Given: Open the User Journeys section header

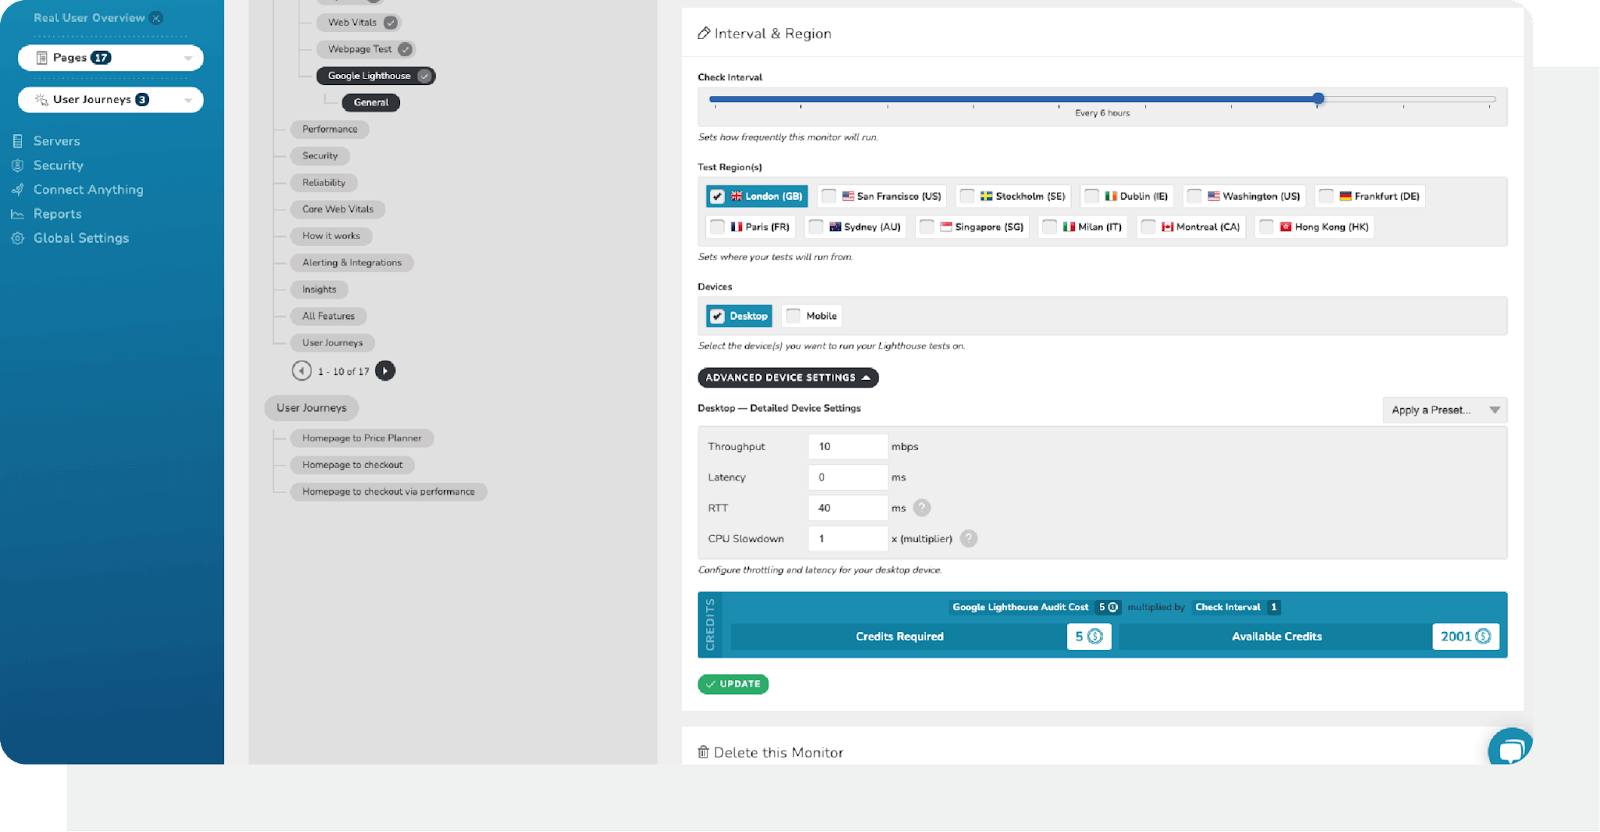Looking at the screenshot, I should pyautogui.click(x=311, y=408).
